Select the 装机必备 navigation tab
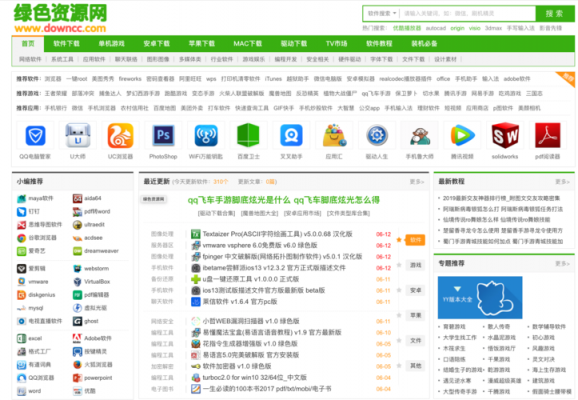 click(424, 44)
